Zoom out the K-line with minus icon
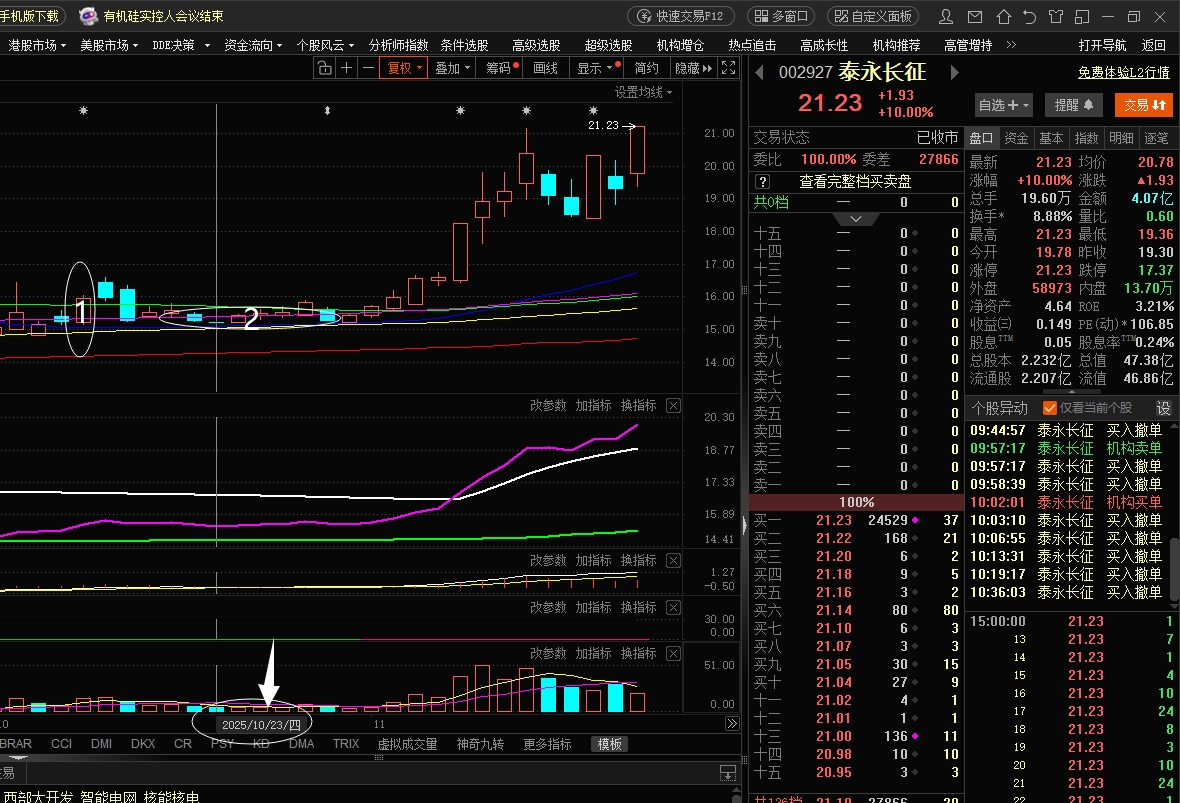The height and width of the screenshot is (803, 1180). [368, 68]
